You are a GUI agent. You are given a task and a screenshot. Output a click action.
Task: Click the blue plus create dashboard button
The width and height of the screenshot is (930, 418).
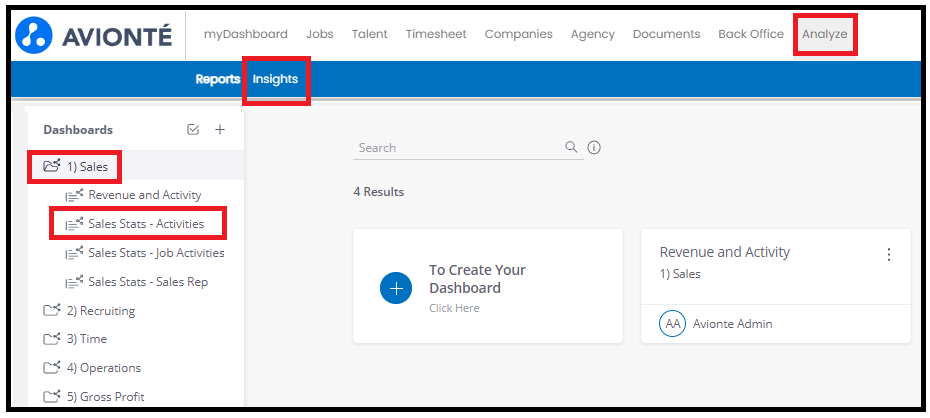coord(396,288)
